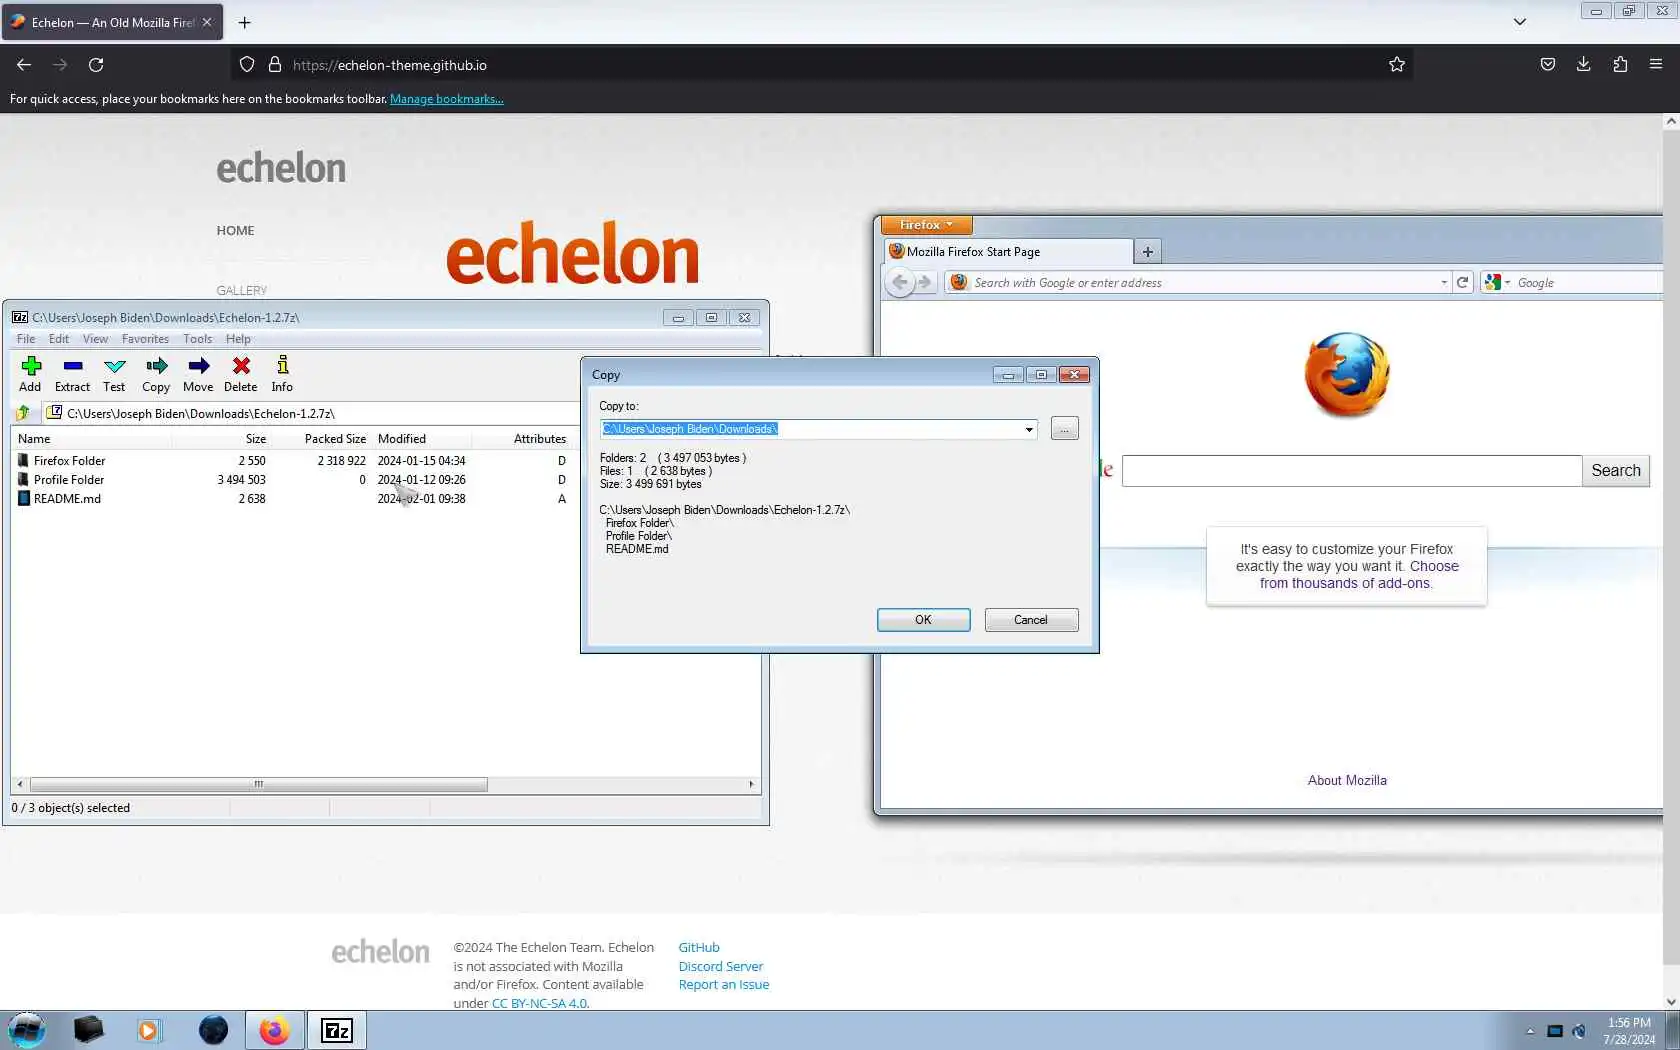Sort by the Packed Size column header
Image resolution: width=1680 pixels, height=1050 pixels.
point(320,439)
